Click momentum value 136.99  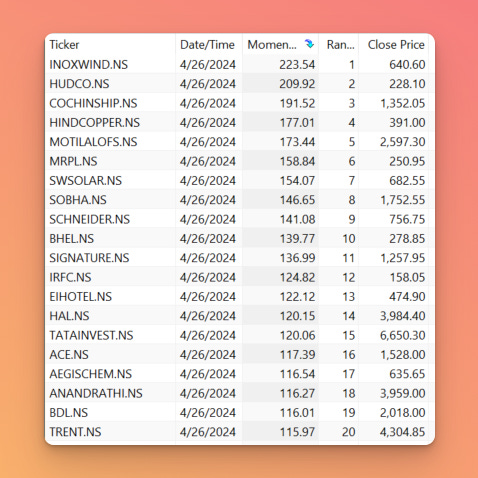tap(297, 258)
